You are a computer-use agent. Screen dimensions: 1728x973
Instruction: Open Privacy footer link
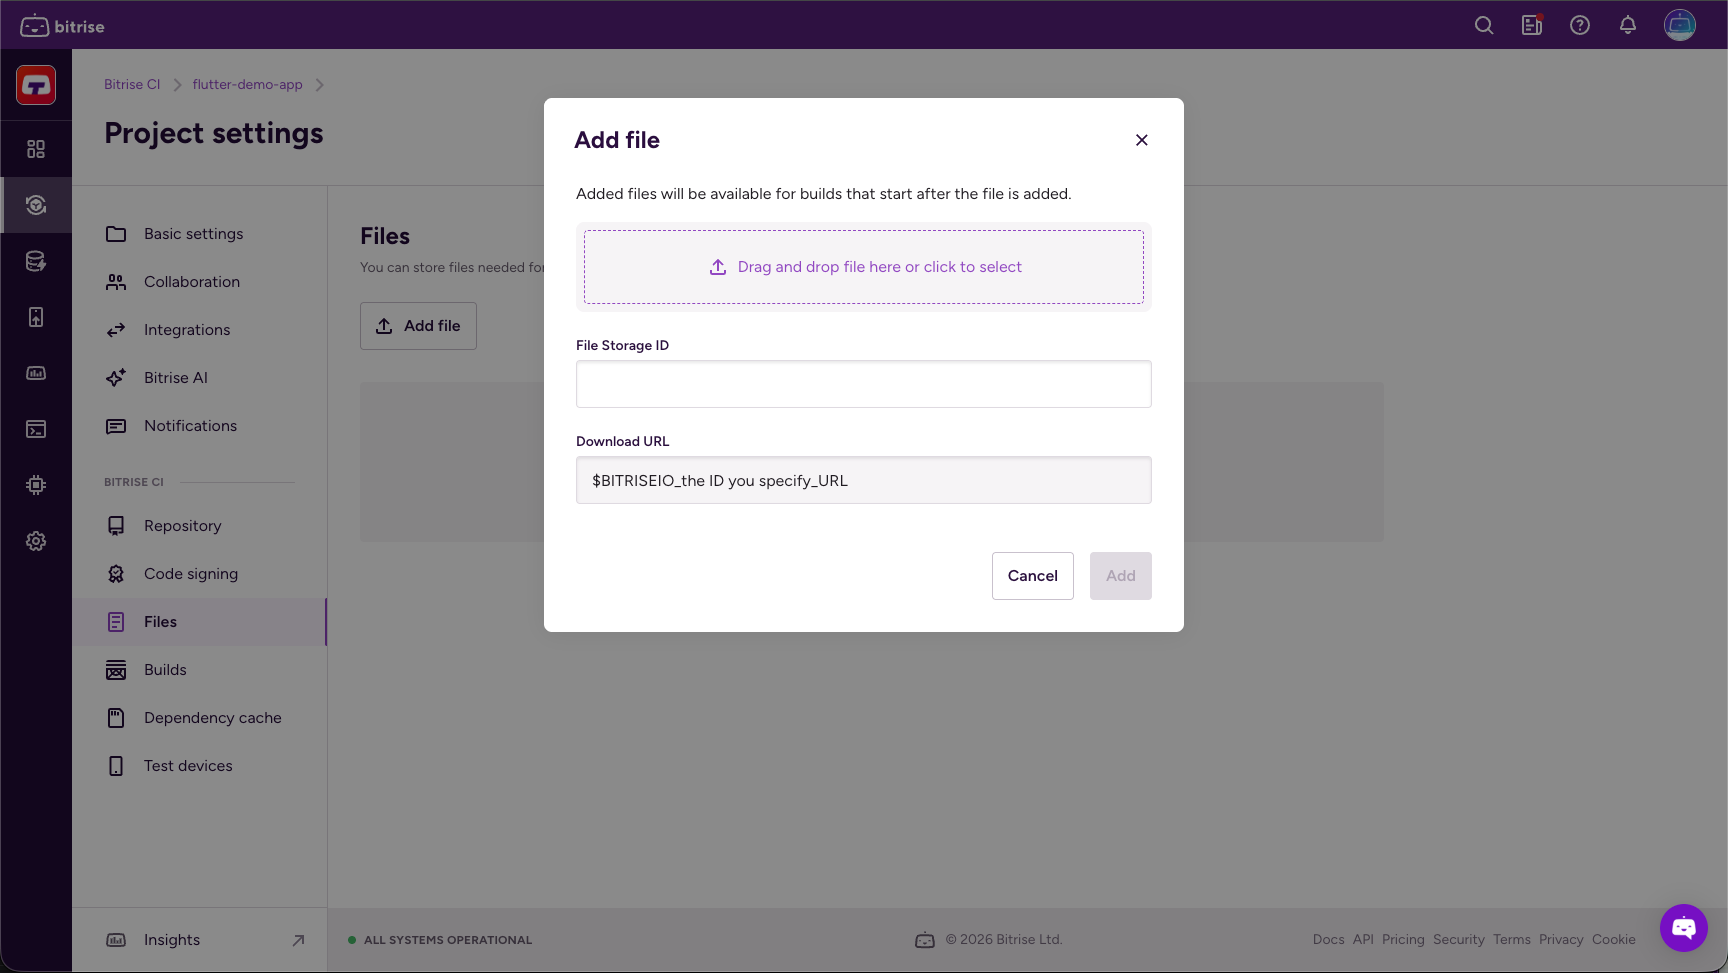[x=1561, y=940]
